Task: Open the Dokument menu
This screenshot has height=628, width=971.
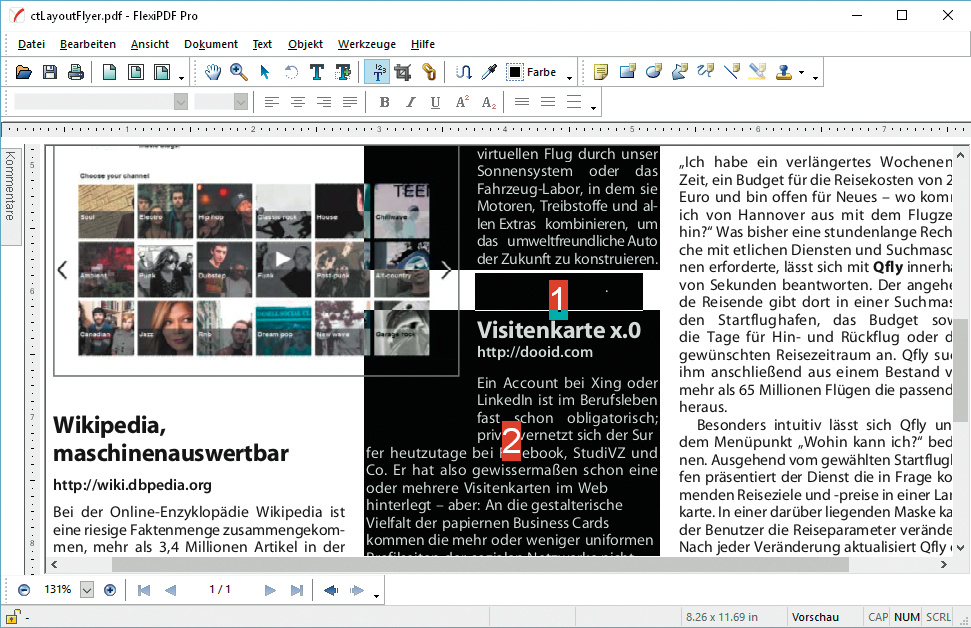Action: tap(211, 44)
